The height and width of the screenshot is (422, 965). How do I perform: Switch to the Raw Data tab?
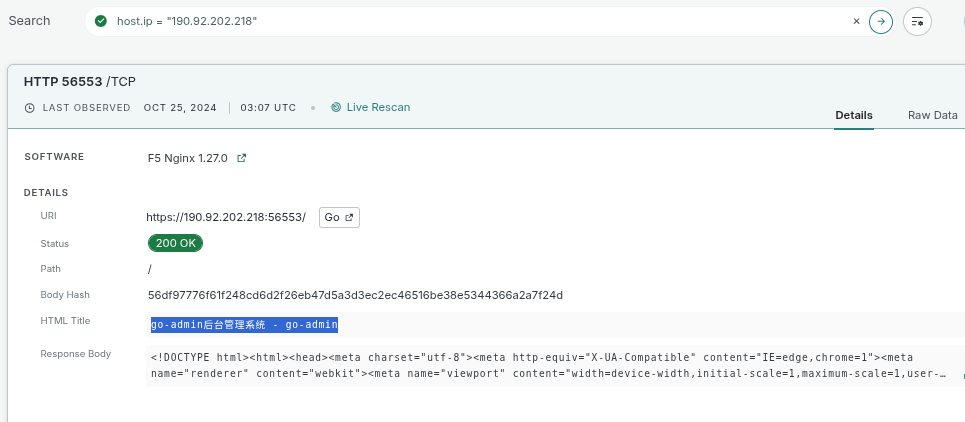[932, 115]
